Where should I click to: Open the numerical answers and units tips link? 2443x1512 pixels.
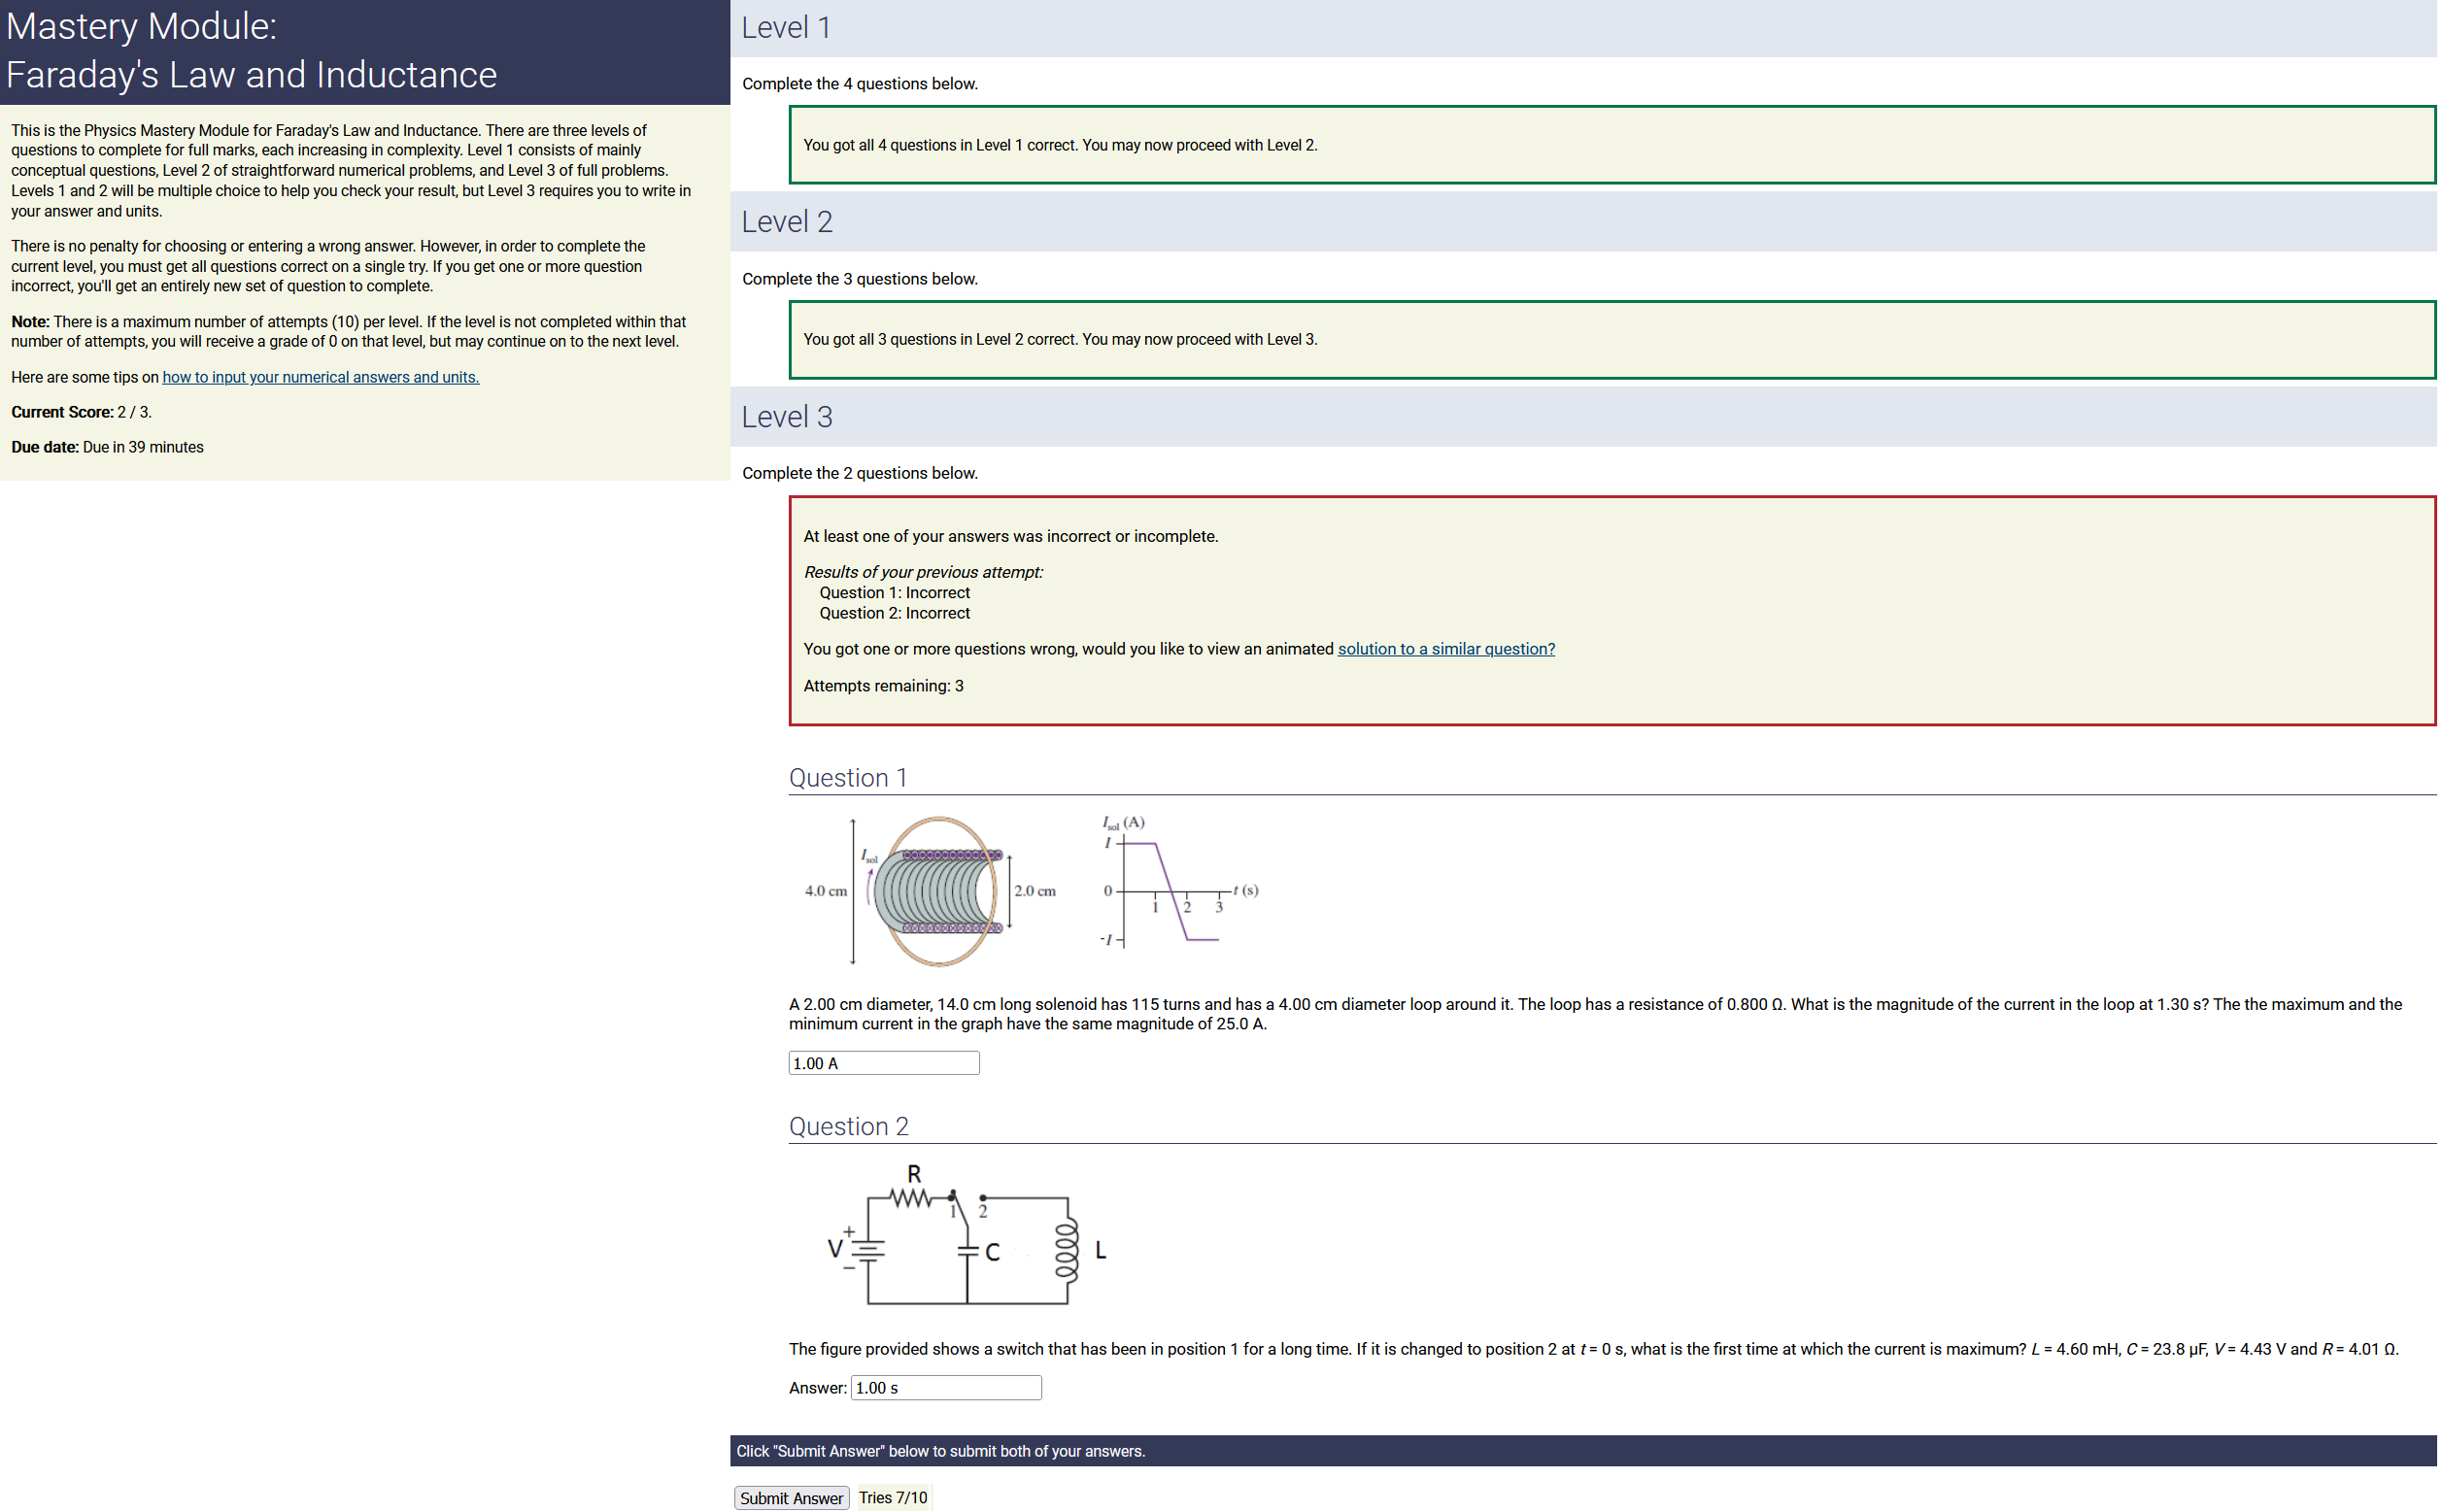pos(320,377)
